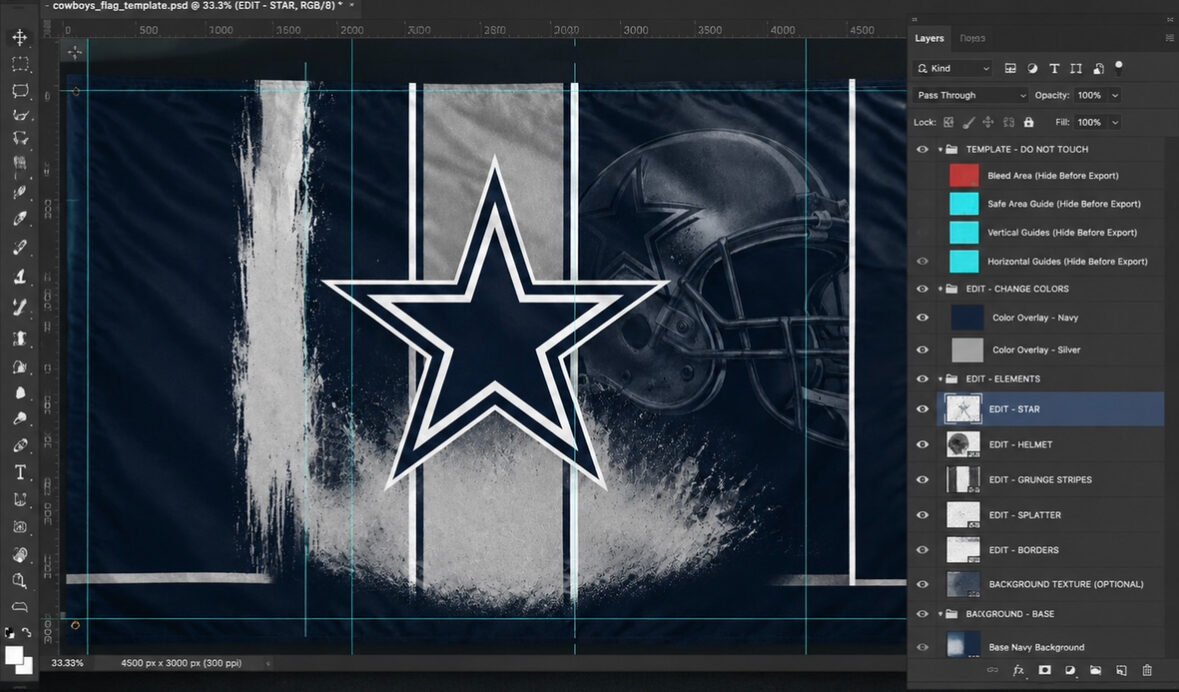1179x692 pixels.
Task: Hide the Color Overlay - Navy layer
Action: [x=922, y=317]
